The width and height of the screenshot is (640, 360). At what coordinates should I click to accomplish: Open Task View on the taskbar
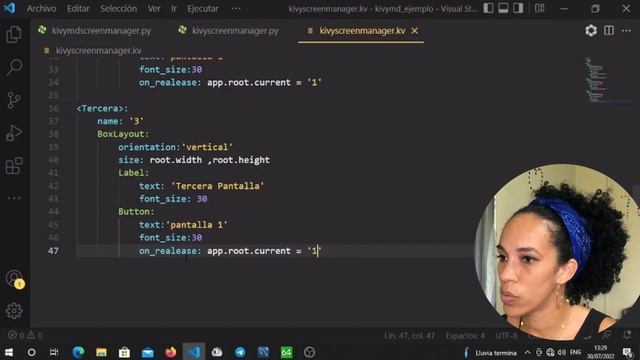(54, 352)
